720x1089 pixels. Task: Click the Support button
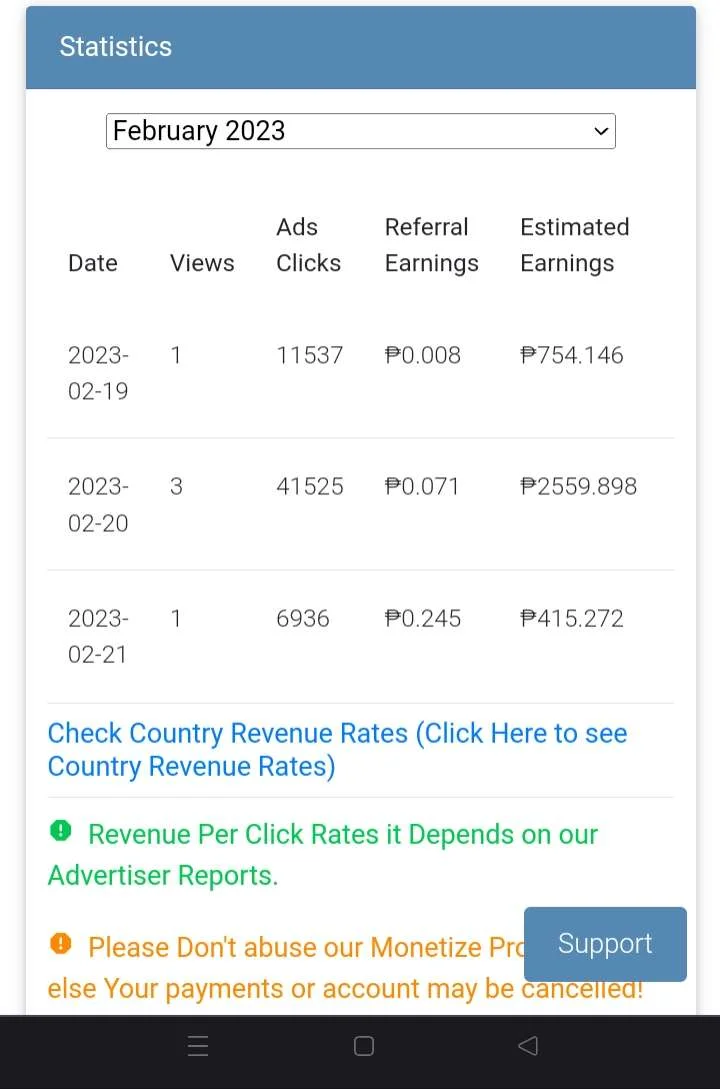pos(605,944)
